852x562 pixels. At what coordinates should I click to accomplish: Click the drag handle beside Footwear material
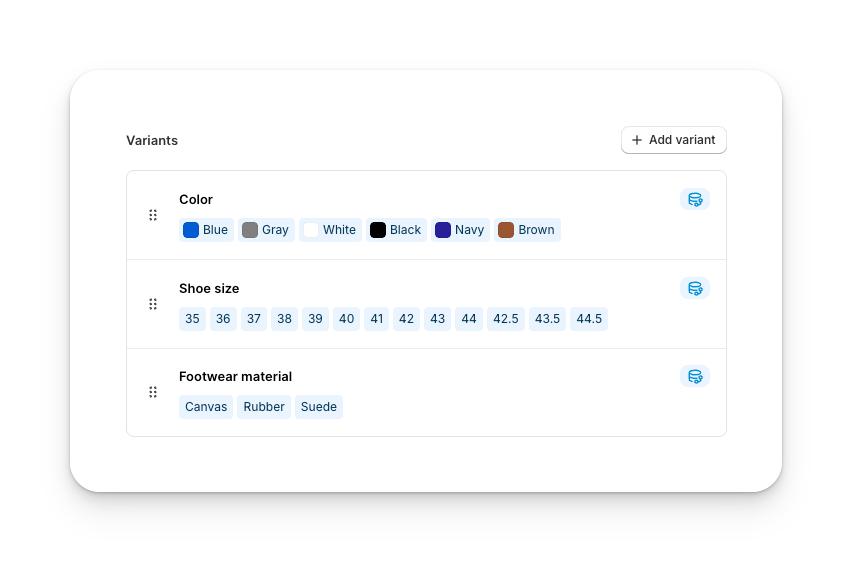pyautogui.click(x=153, y=392)
